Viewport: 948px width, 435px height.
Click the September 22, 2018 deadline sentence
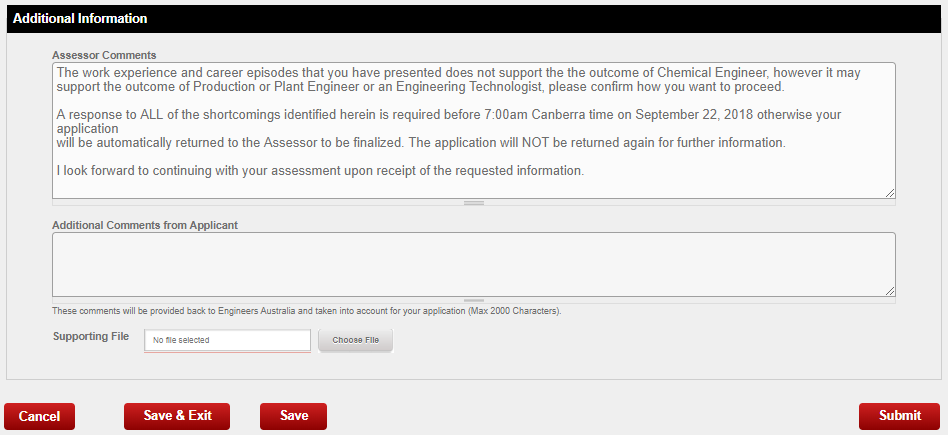(450, 114)
